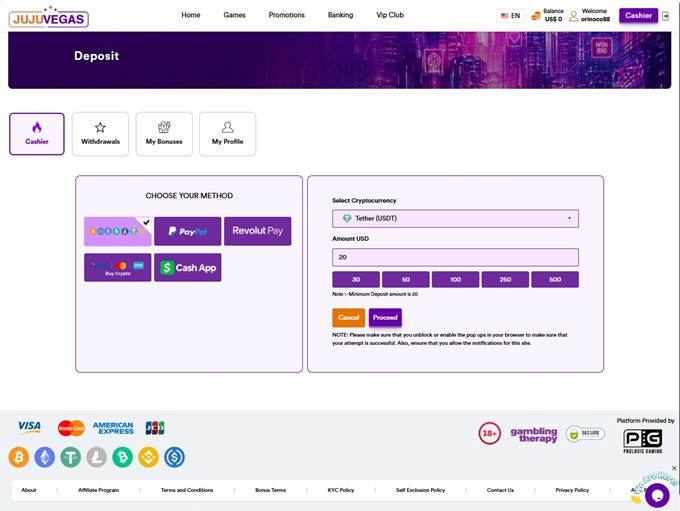
Task: Open the KYC Policy footer link
Action: tap(341, 490)
